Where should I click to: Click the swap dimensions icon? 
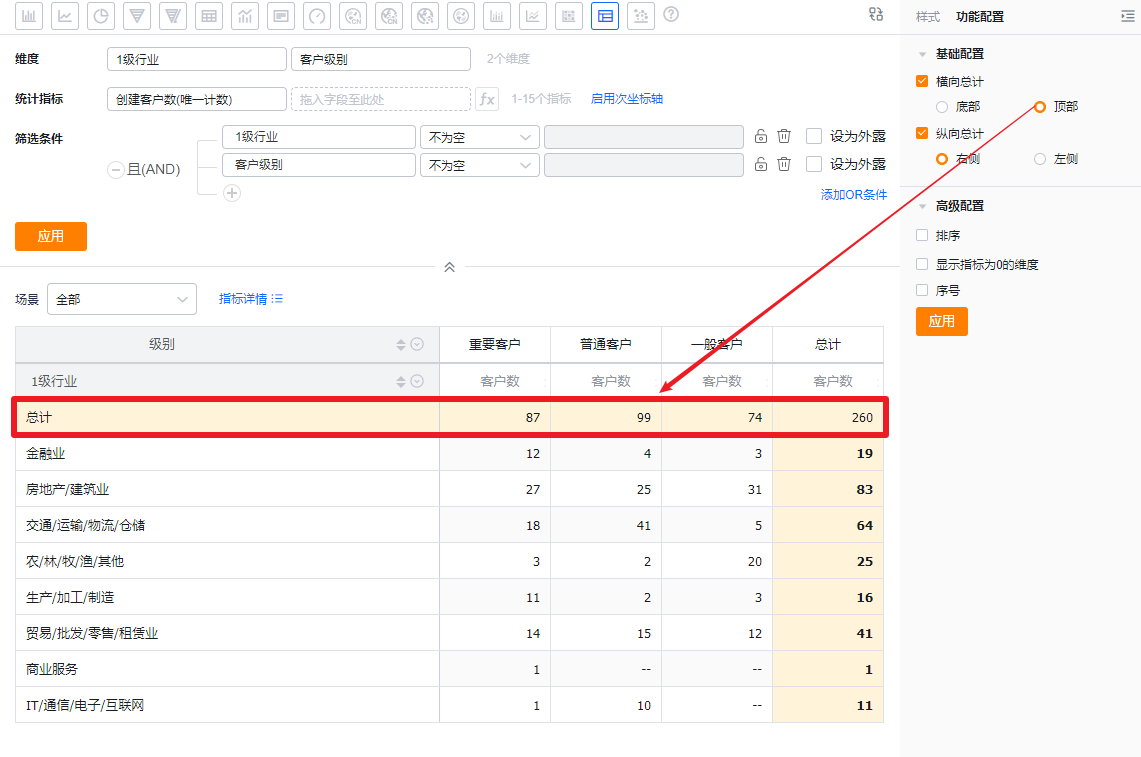876,14
